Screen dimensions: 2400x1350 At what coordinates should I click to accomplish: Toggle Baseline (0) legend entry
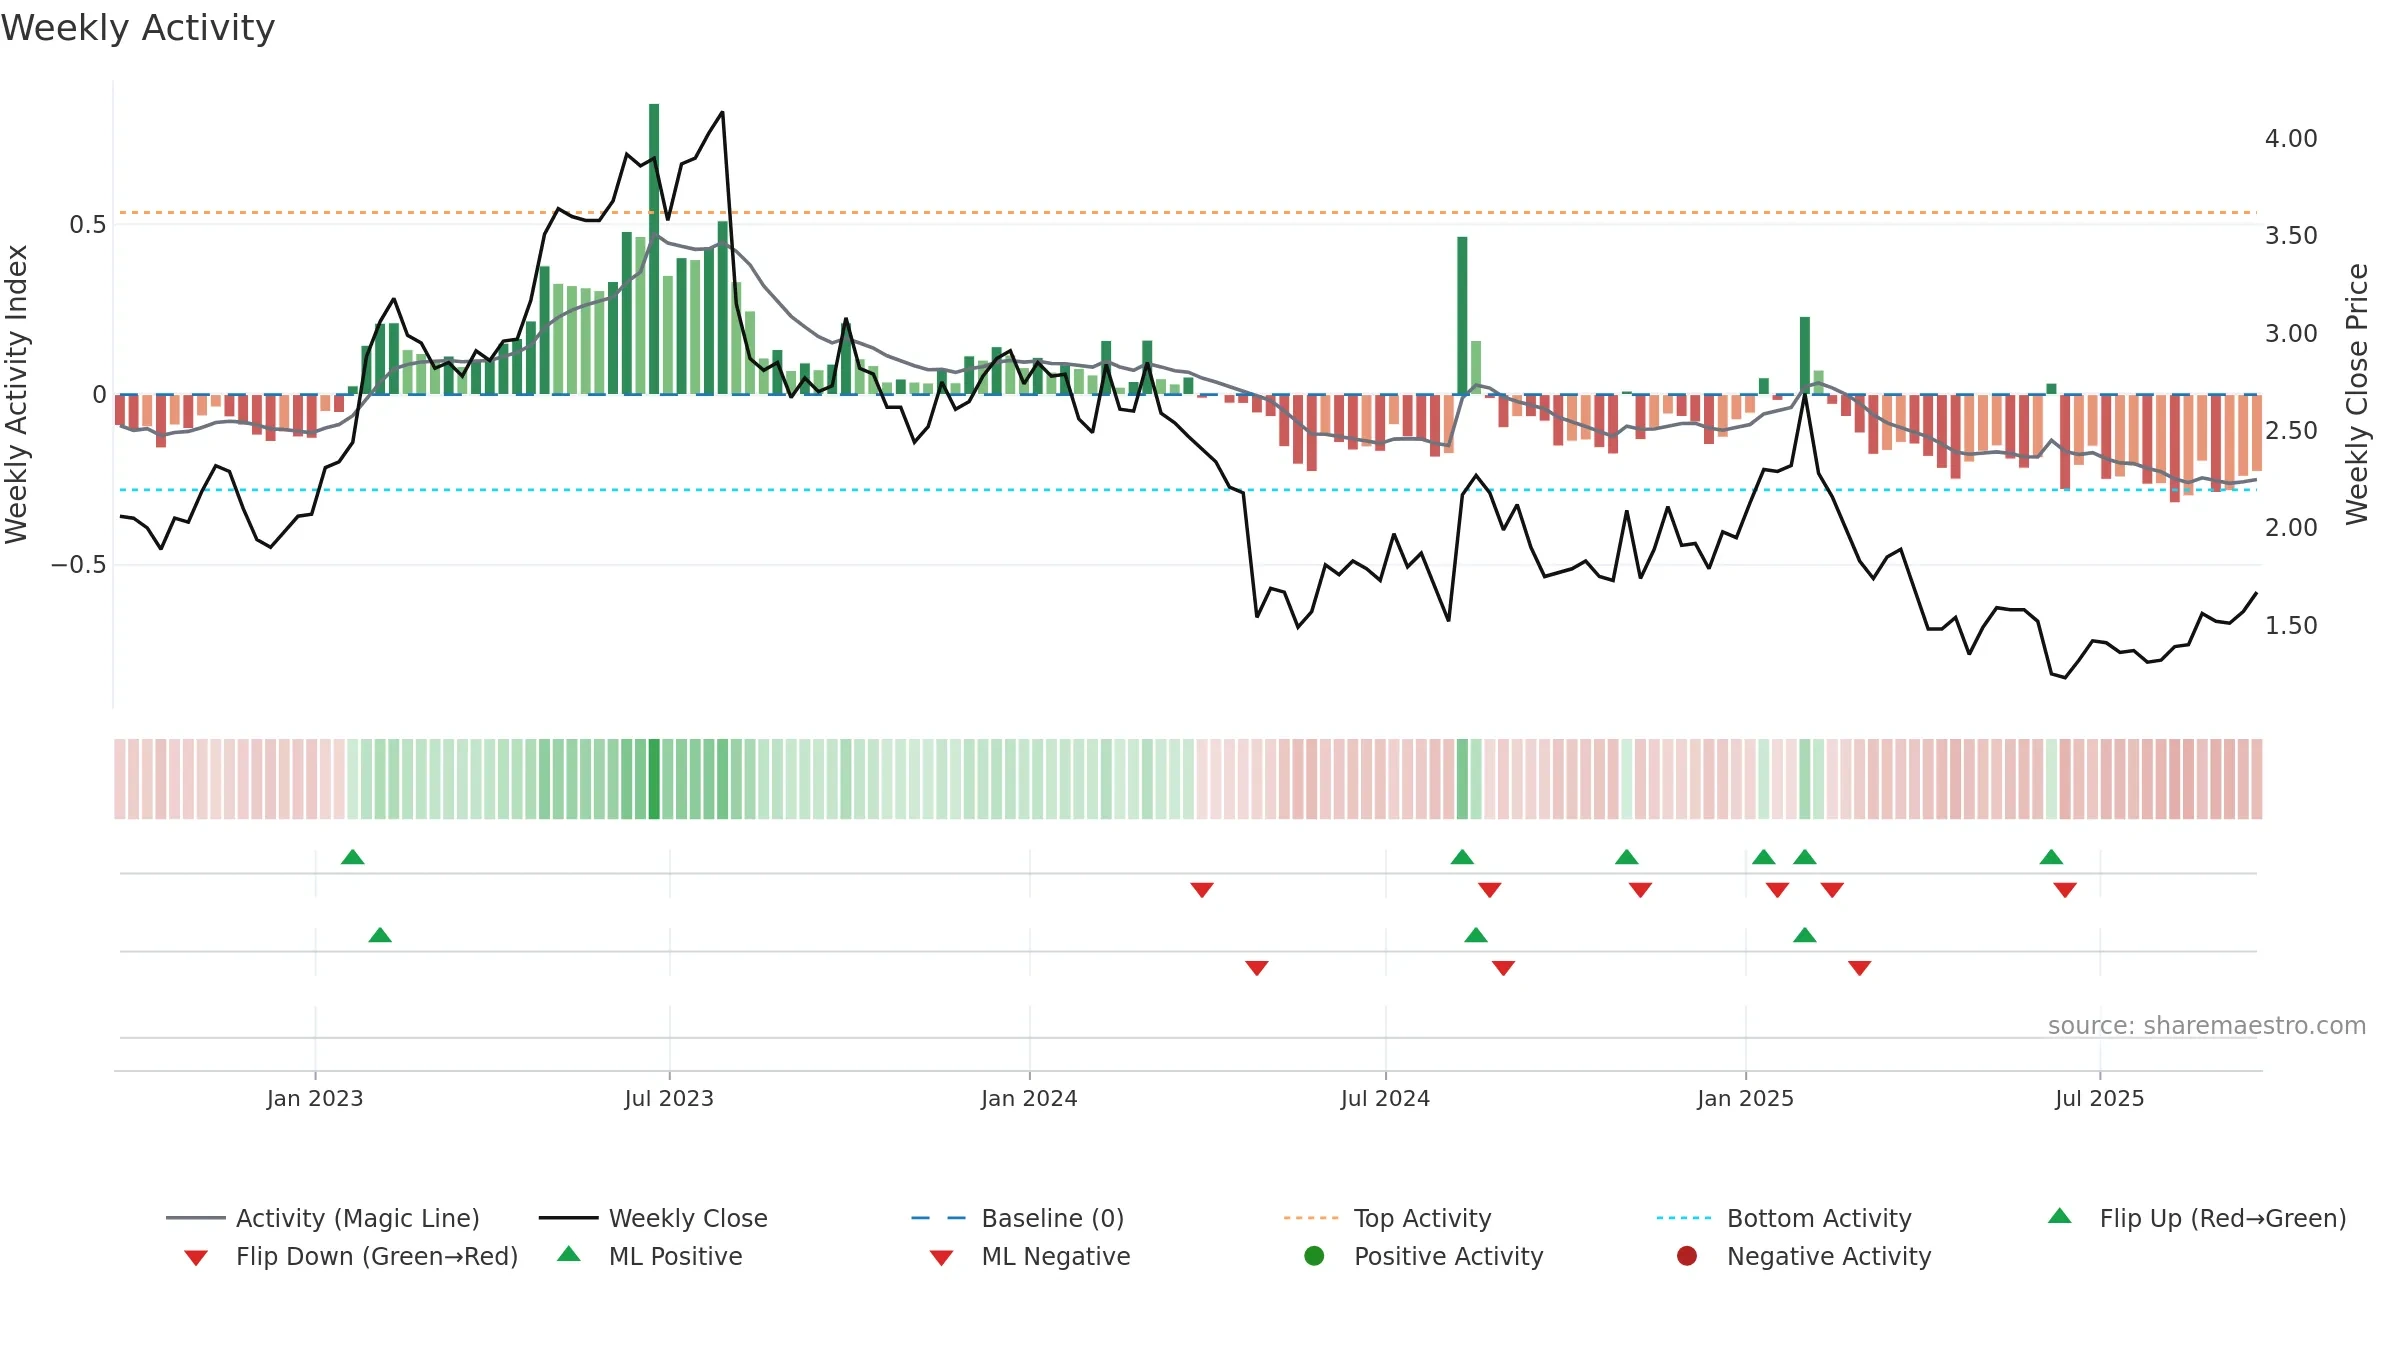tap(1018, 1218)
